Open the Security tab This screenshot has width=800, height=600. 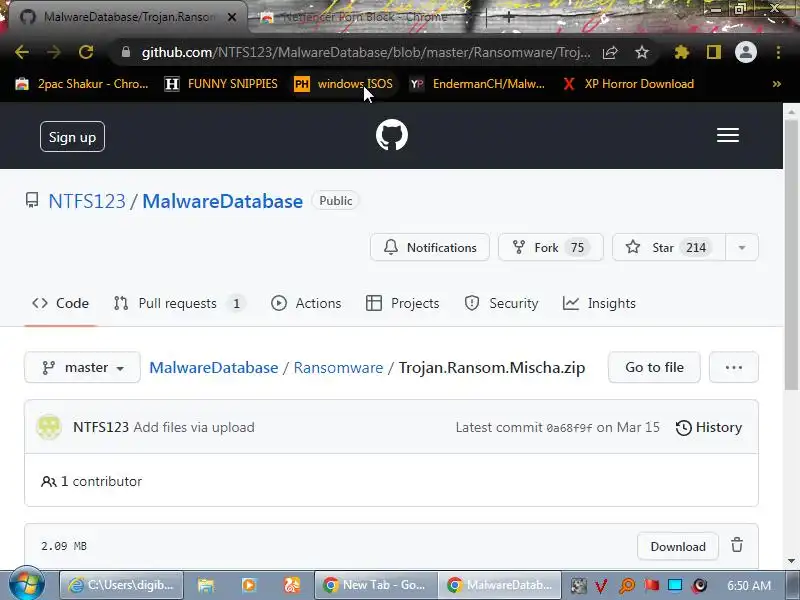tap(501, 303)
